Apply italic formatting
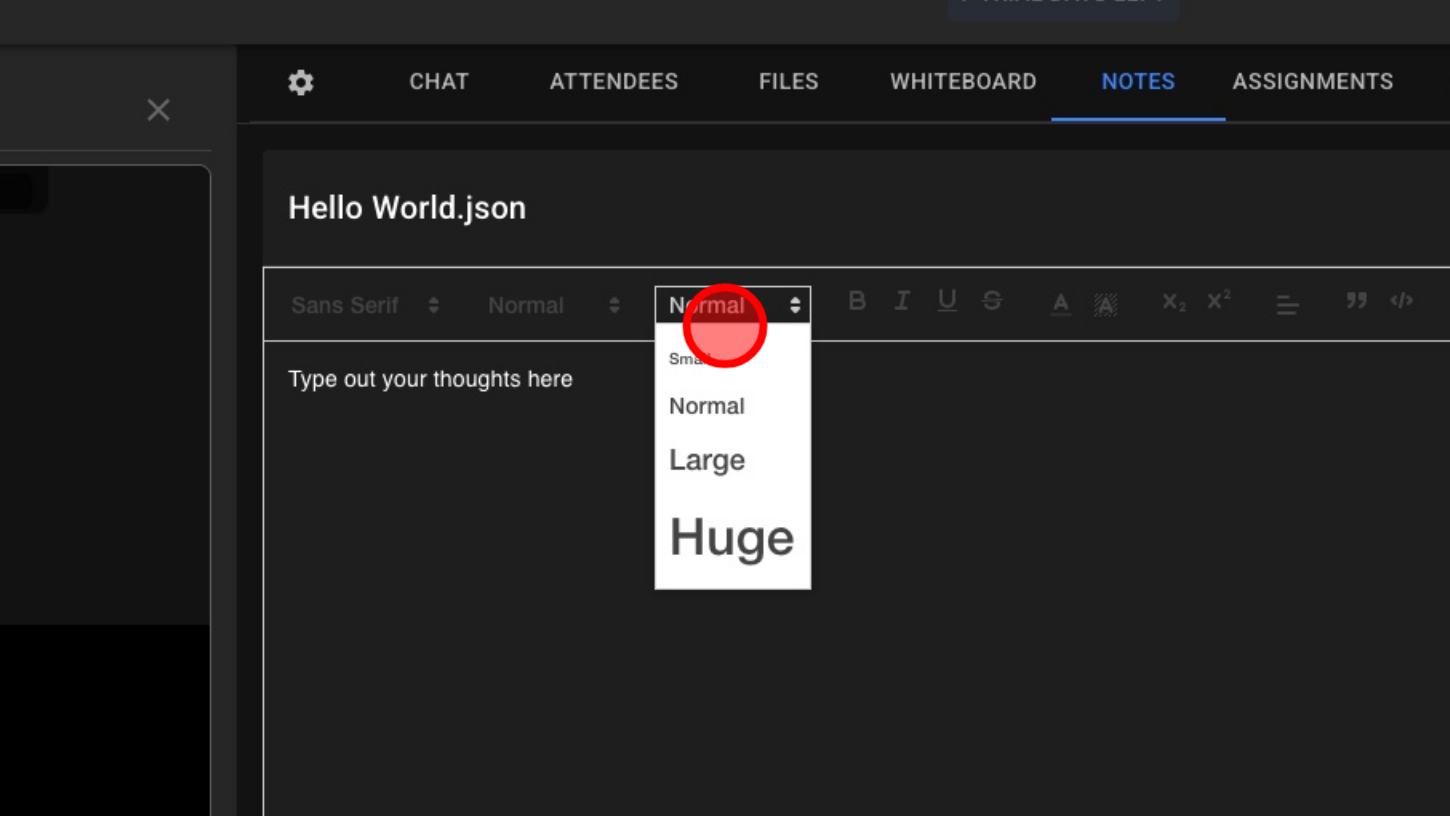1450x816 pixels. [x=902, y=301]
